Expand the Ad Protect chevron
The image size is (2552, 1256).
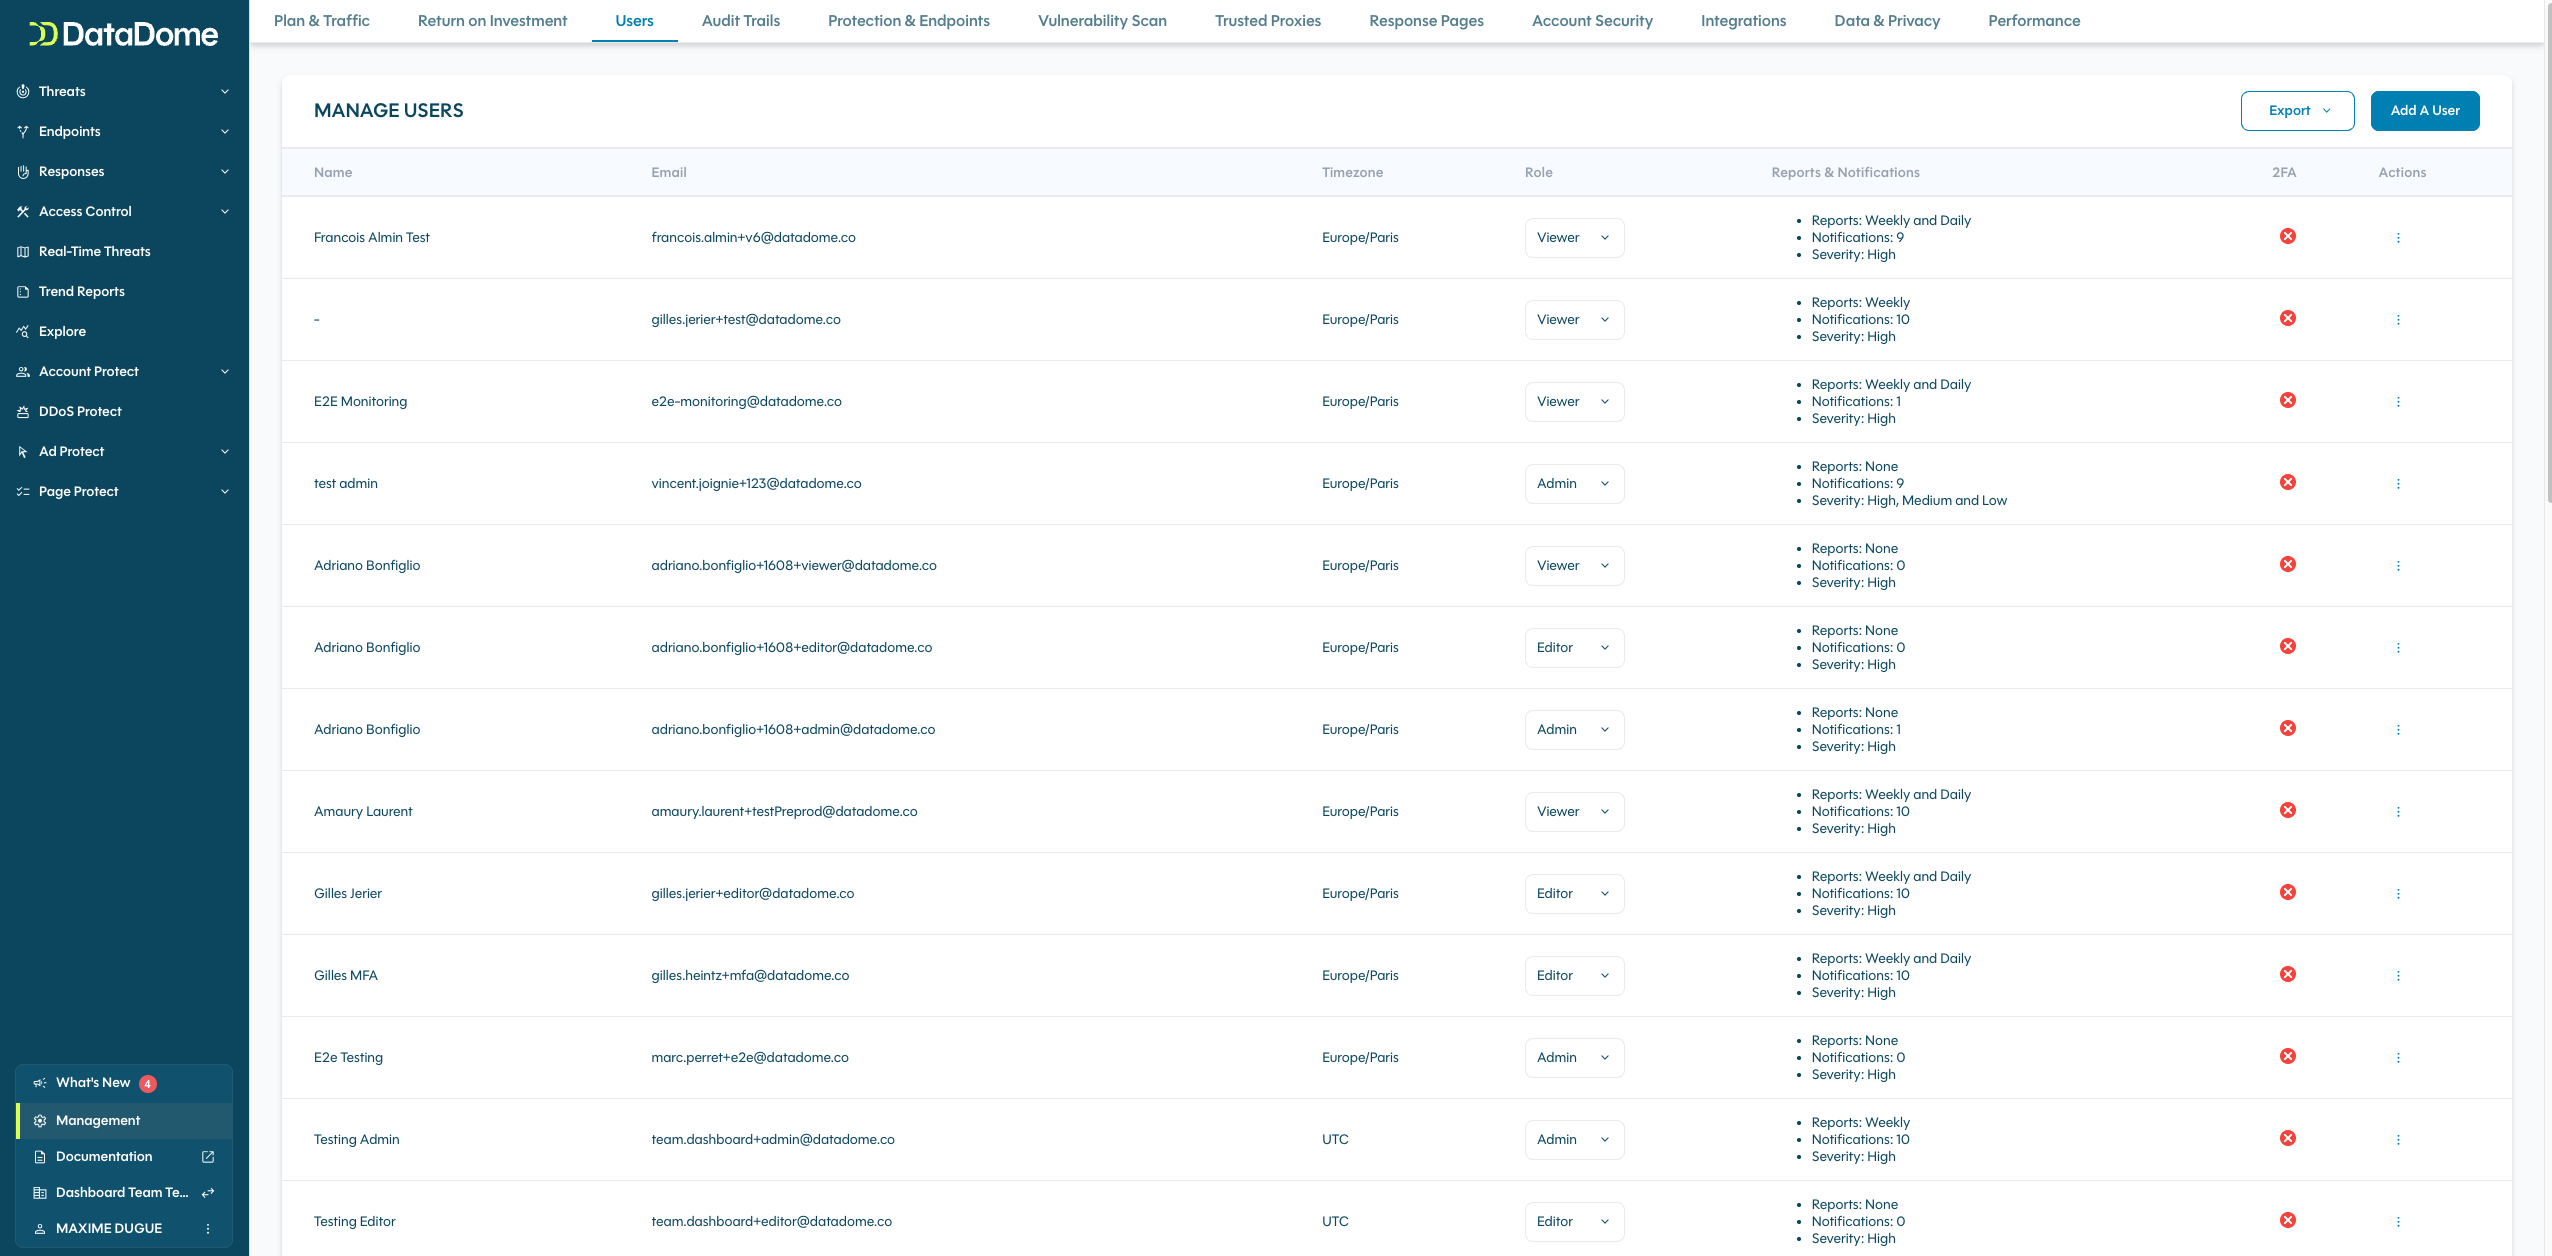coord(225,452)
